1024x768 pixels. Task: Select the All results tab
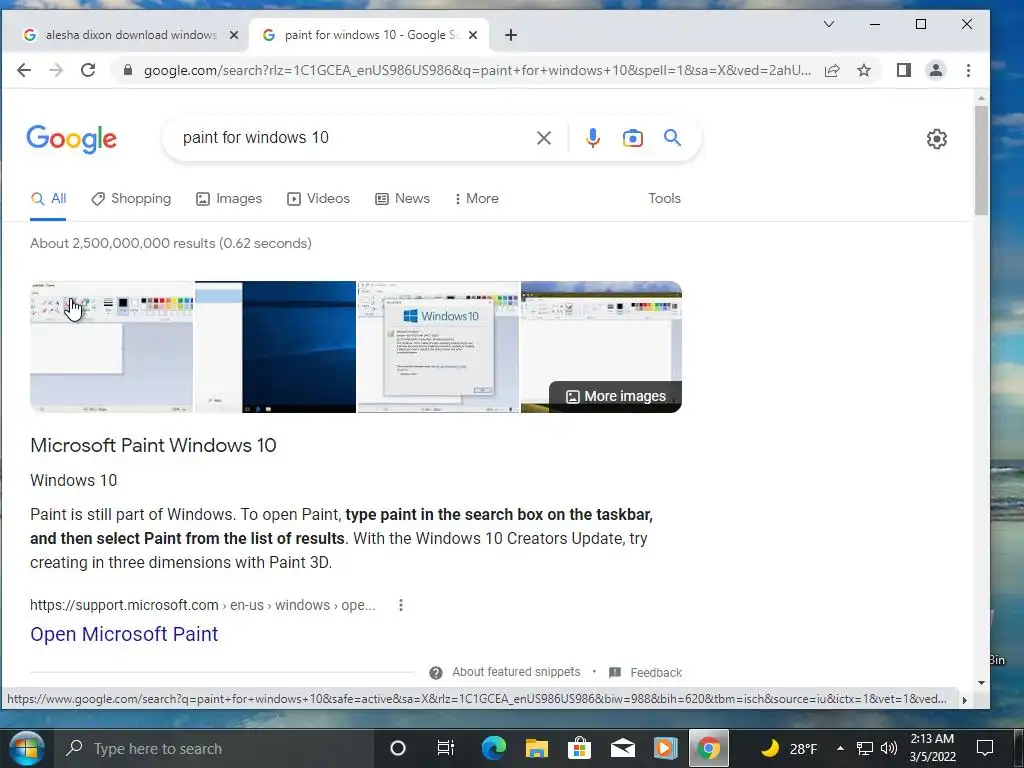pyautogui.click(x=48, y=199)
